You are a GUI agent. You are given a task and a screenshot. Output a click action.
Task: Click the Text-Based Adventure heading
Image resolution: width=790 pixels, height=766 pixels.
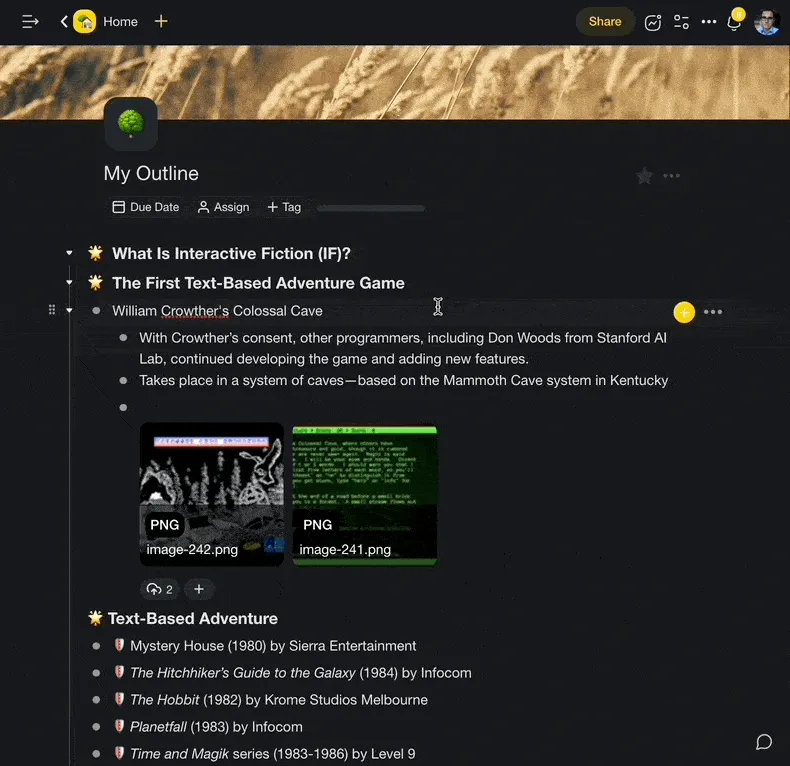[193, 619]
